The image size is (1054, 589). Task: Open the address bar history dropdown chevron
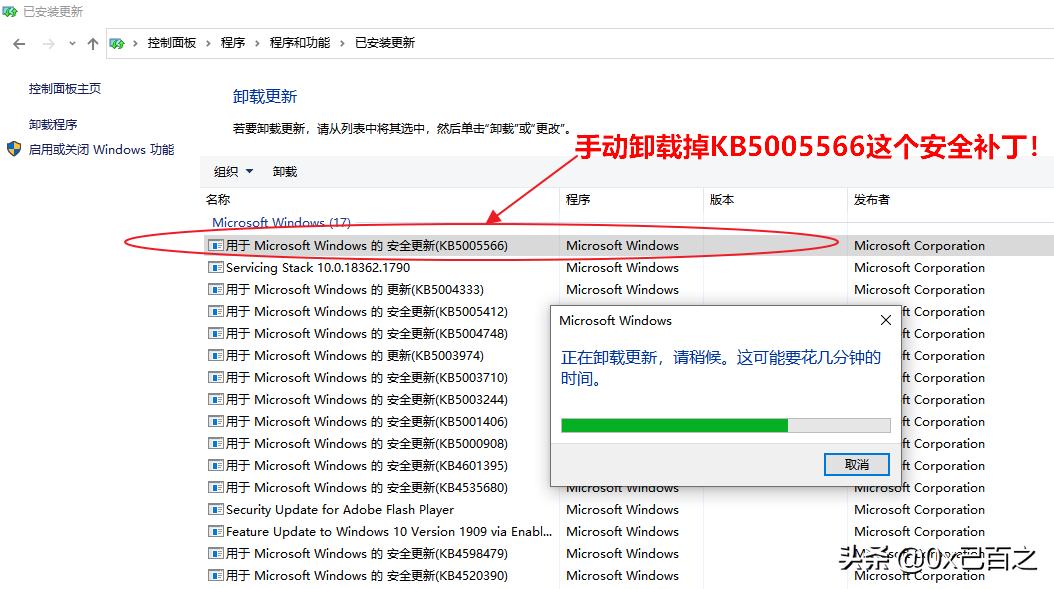70,43
